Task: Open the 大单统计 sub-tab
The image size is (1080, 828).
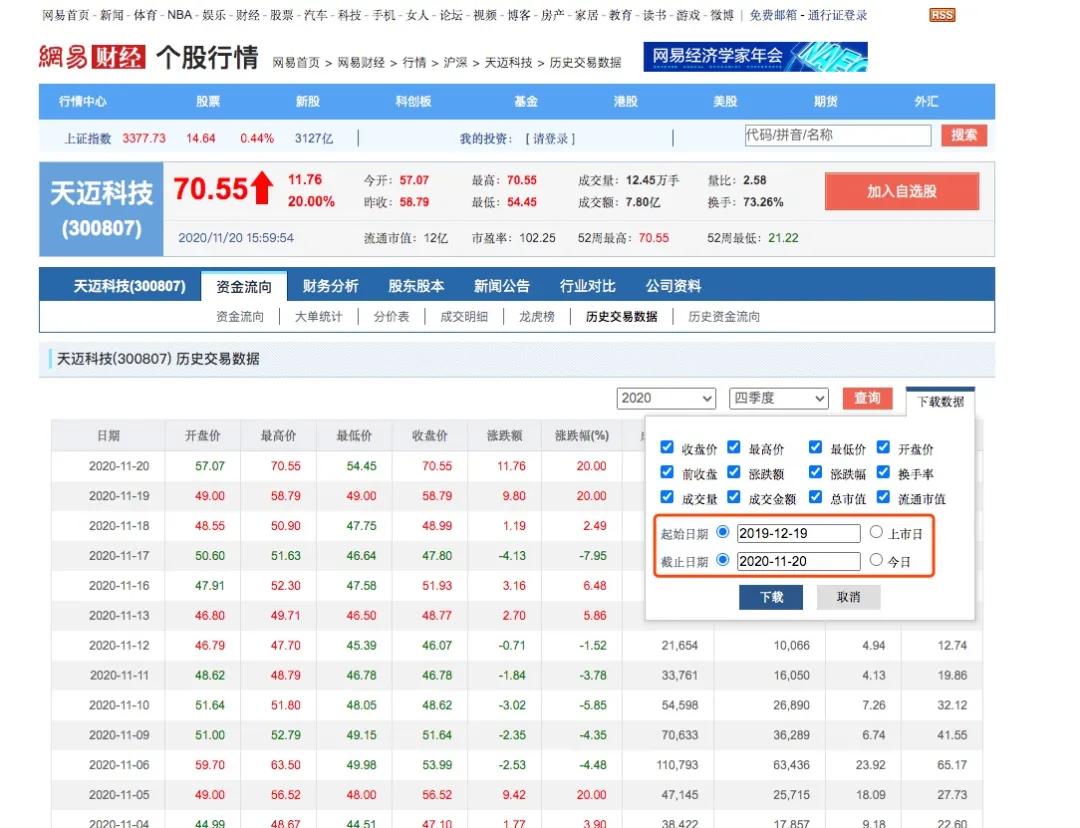Action: [x=318, y=317]
